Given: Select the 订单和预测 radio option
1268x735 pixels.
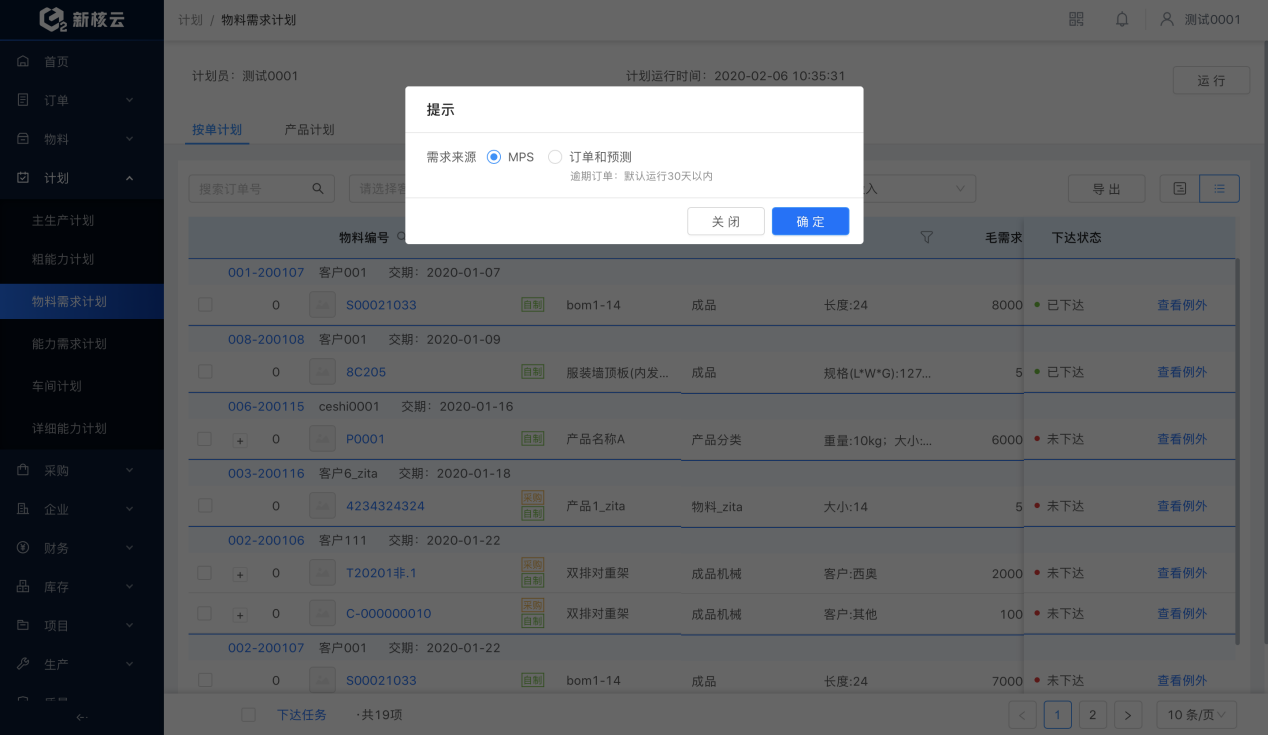Looking at the screenshot, I should click(555, 157).
